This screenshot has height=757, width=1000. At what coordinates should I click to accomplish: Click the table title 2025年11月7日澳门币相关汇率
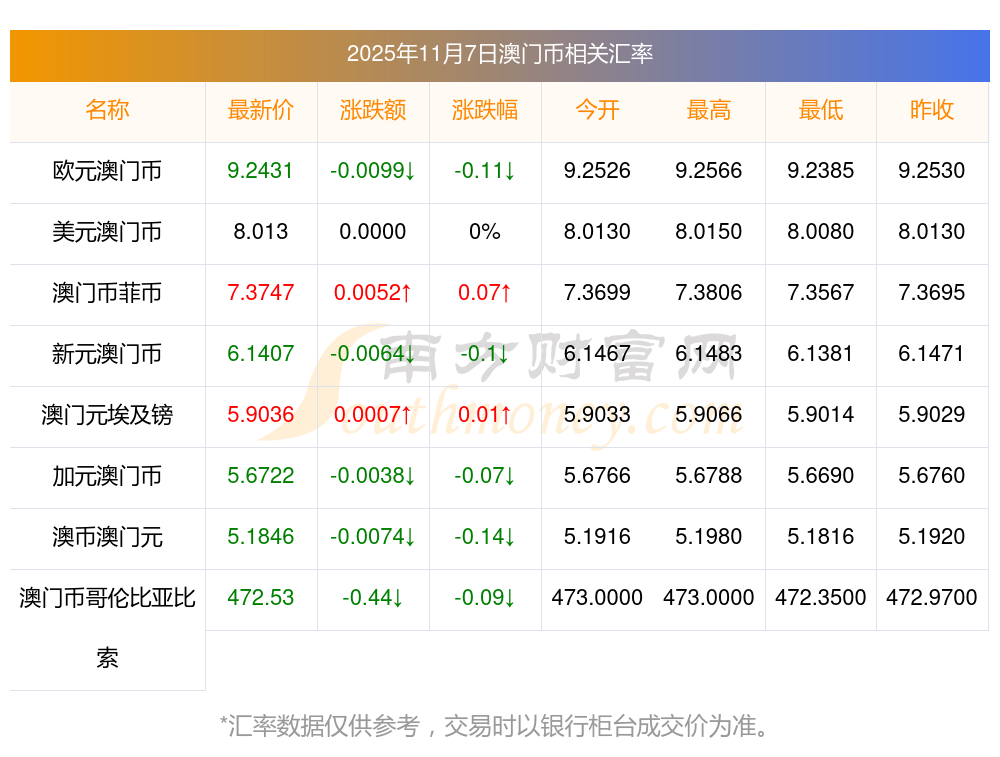pos(499,54)
